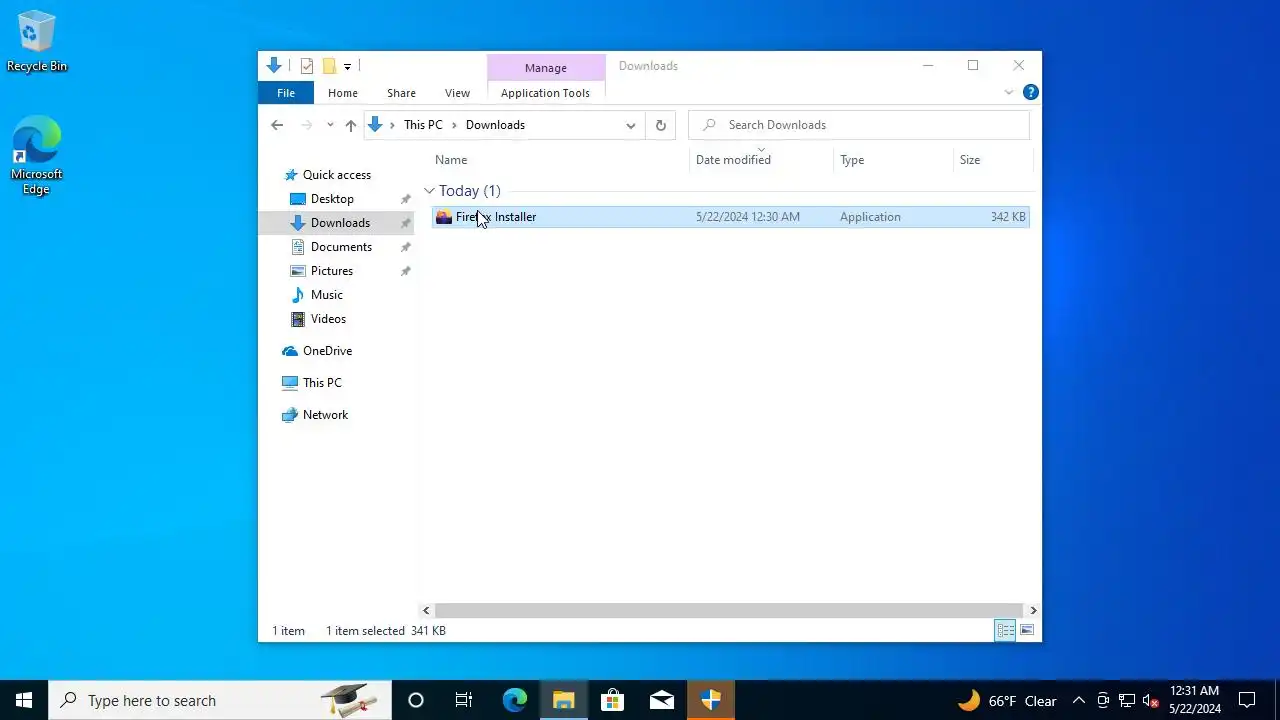Screen dimensions: 1280x720
Task: Click the 342 KB size cell
Action: click(1008, 217)
